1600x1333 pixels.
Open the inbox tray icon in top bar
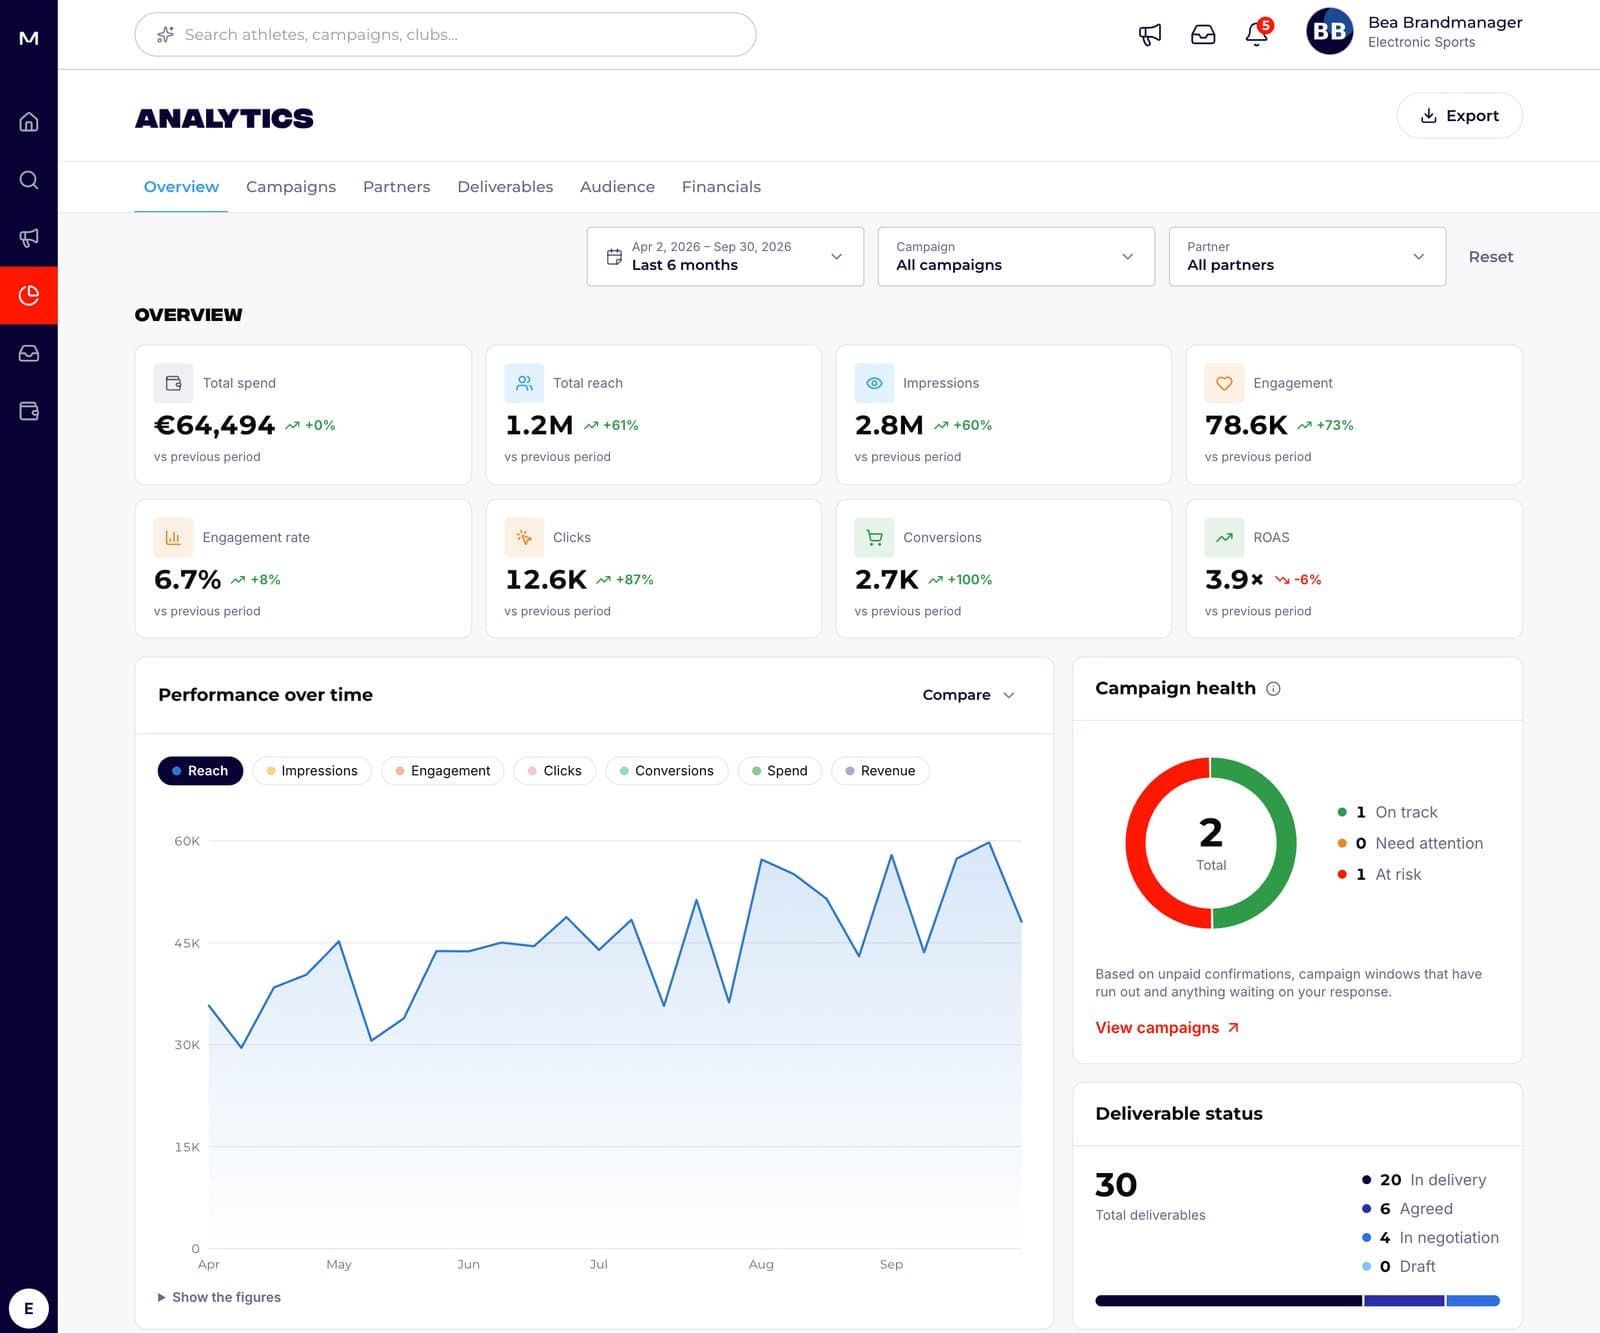[1203, 35]
